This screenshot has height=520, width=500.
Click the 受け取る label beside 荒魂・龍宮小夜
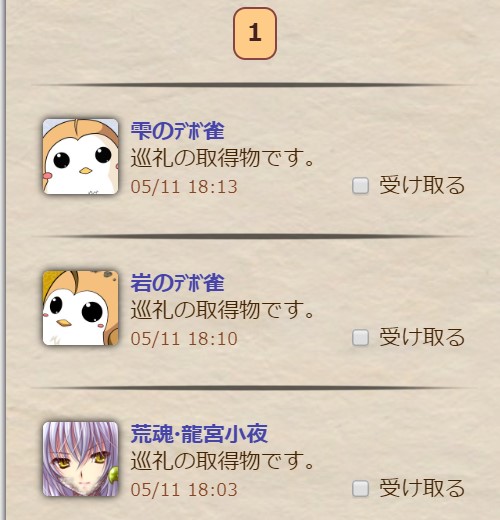pyautogui.click(x=422, y=488)
